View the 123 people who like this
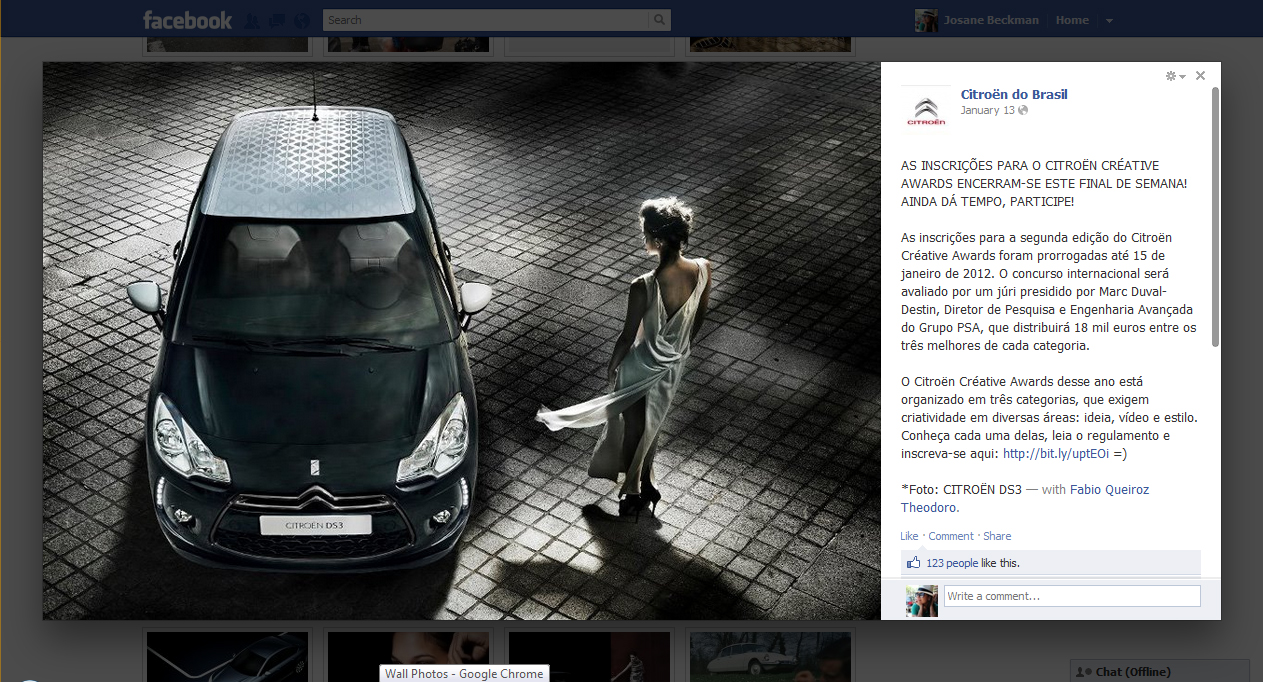Viewport: 1263px width, 682px height. [x=952, y=563]
